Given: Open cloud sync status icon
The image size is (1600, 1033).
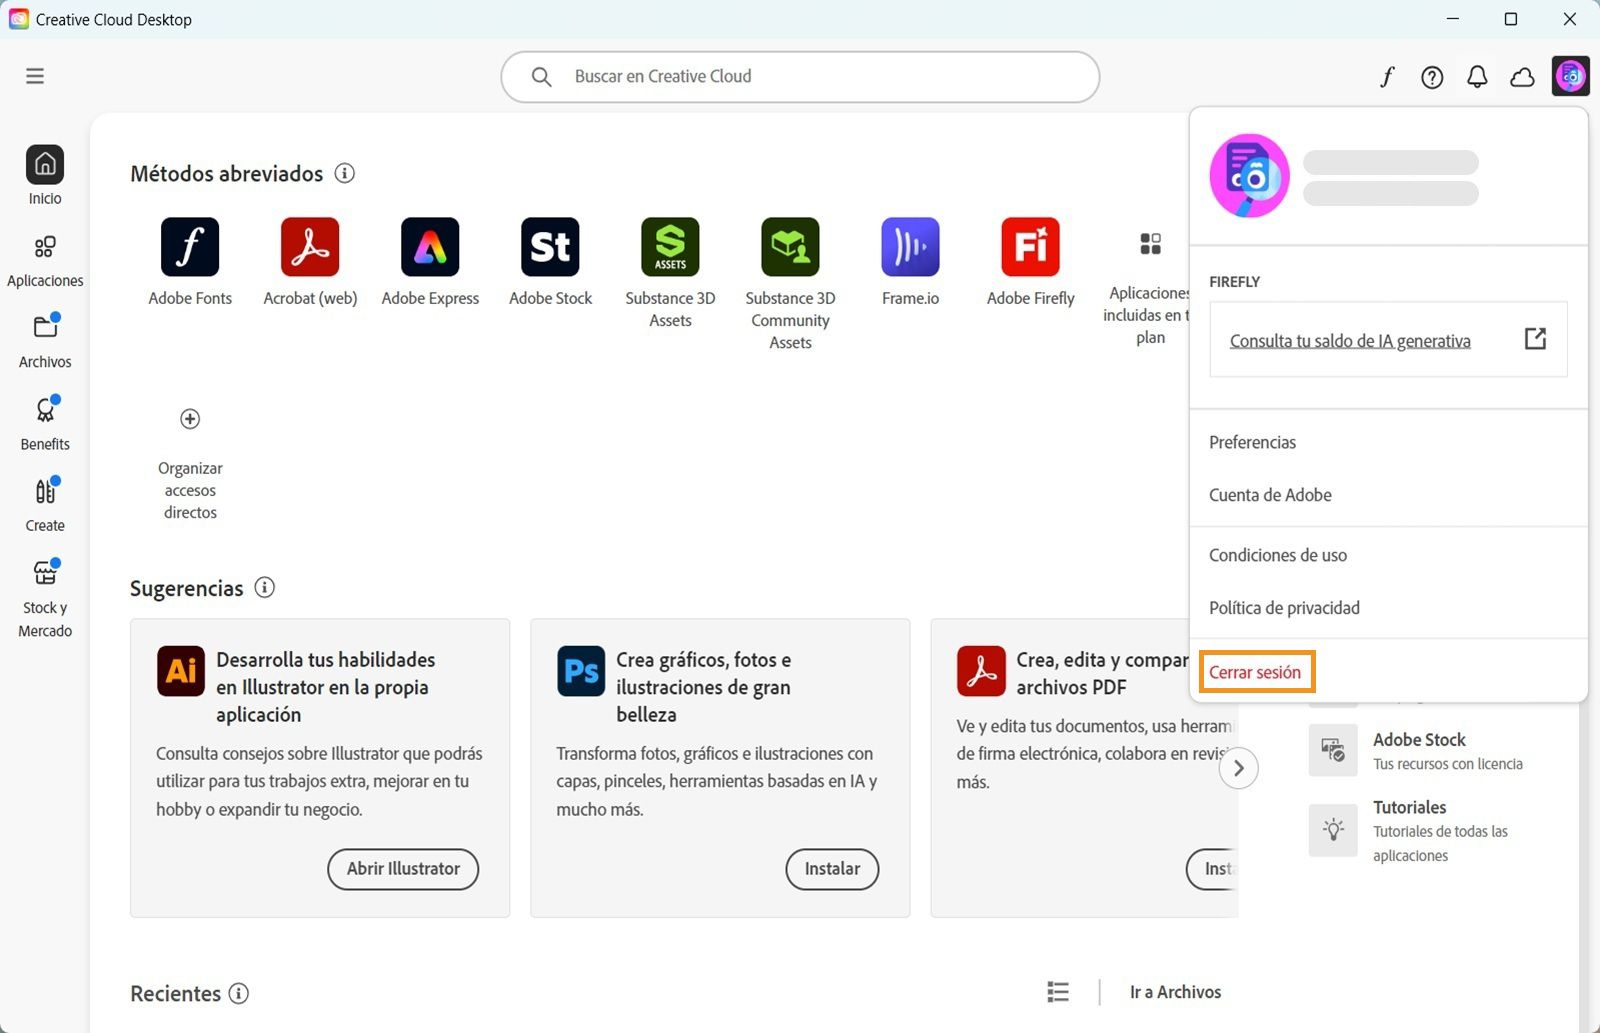Looking at the screenshot, I should click(1522, 77).
